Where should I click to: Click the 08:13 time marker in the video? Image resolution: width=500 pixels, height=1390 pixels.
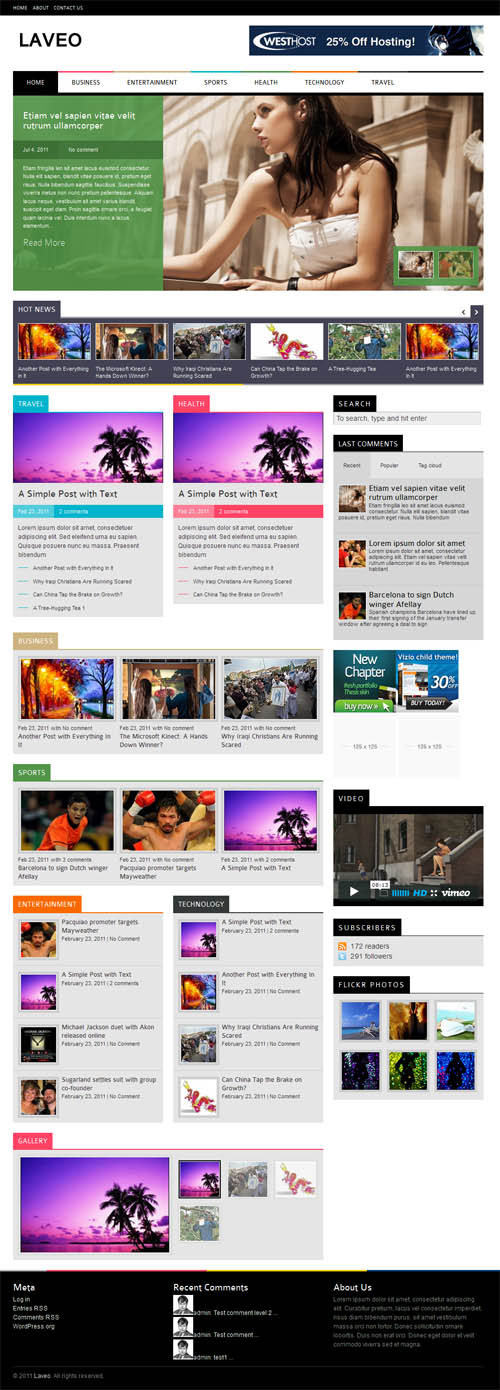click(x=380, y=884)
